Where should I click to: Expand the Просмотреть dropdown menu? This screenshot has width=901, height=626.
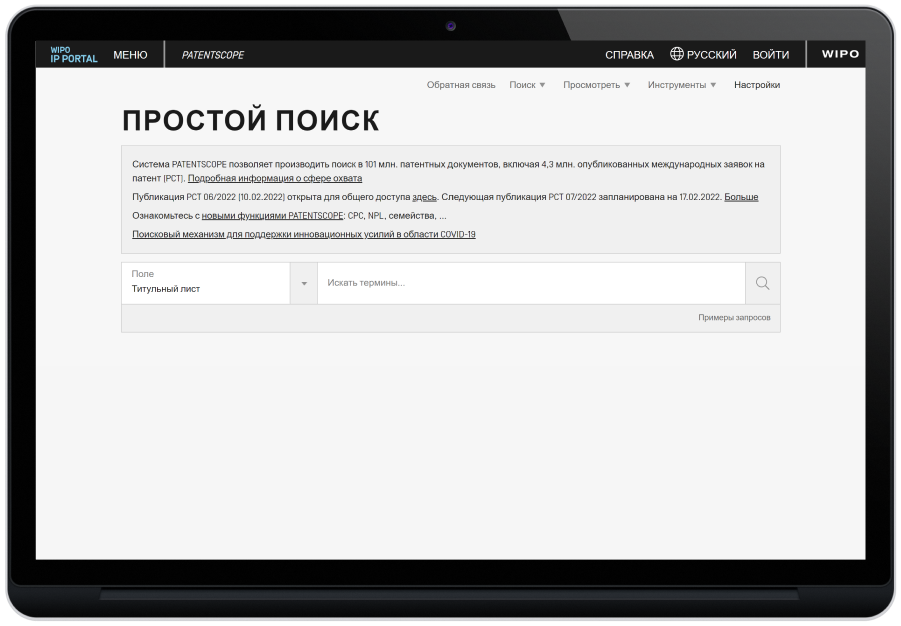(x=596, y=85)
